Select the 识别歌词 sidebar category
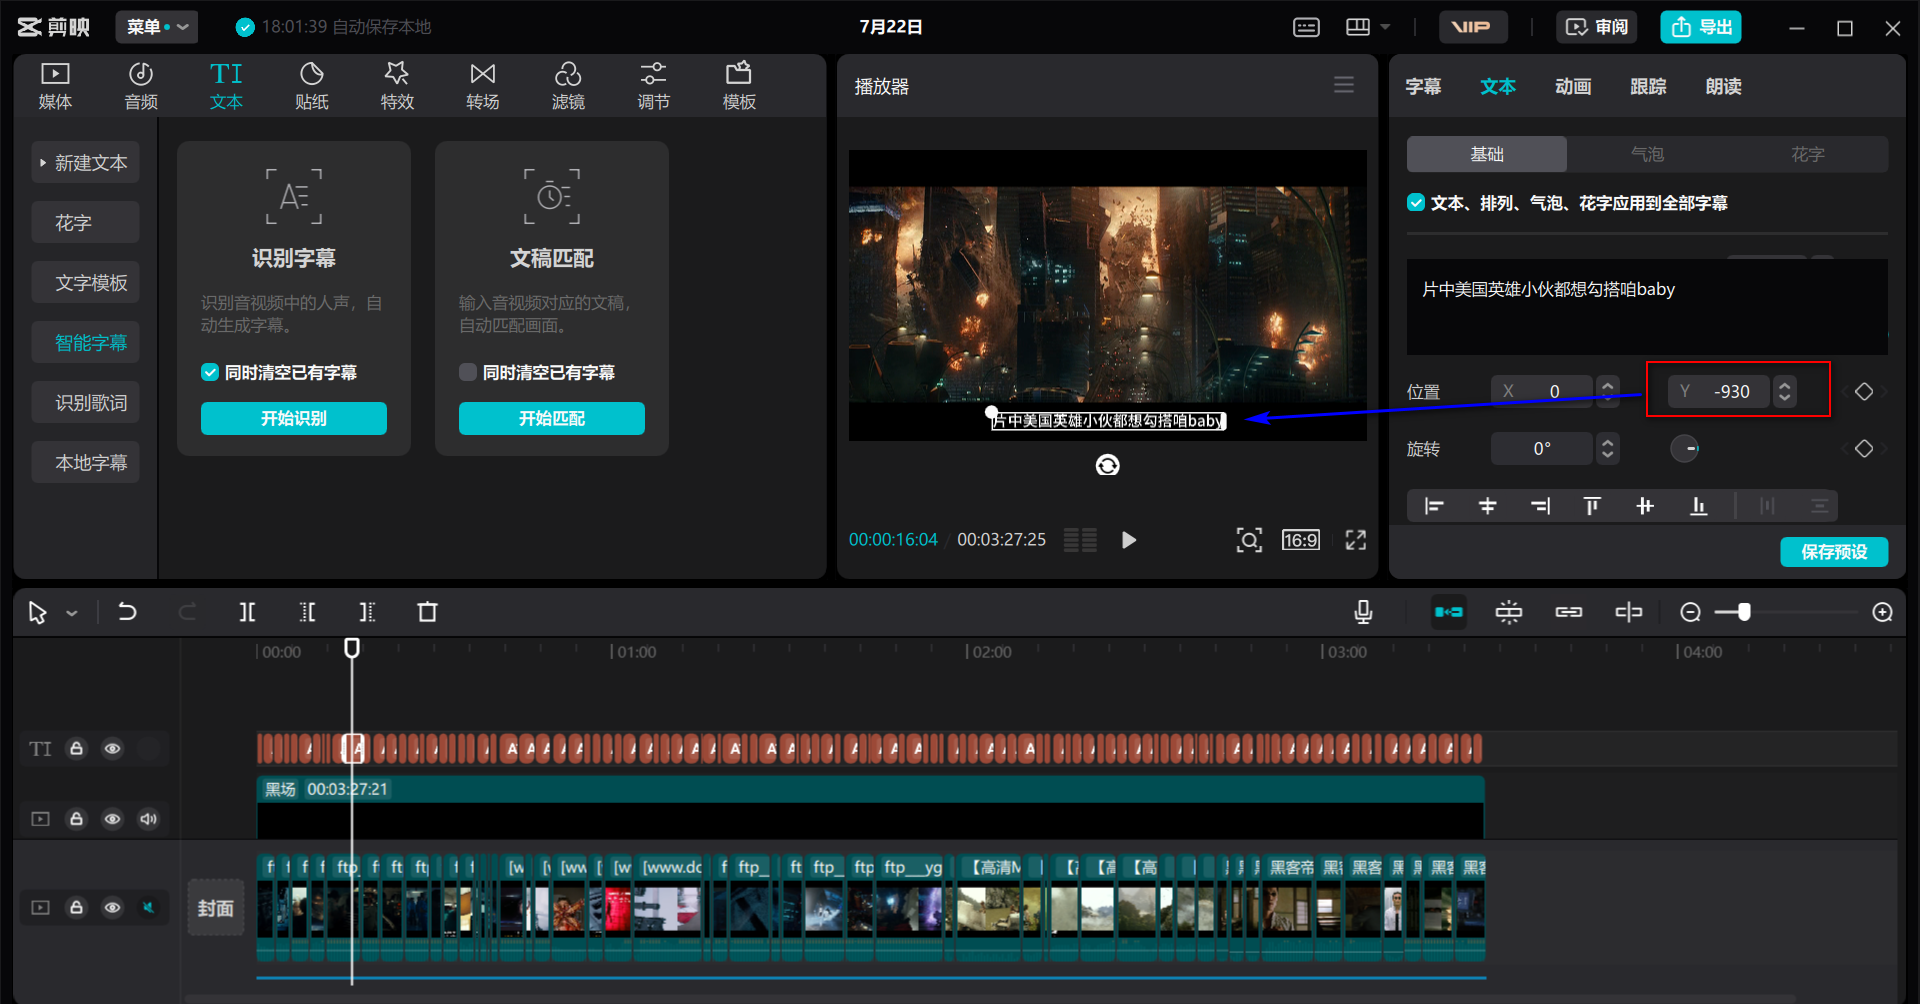Screen dimensions: 1920x1004 point(85,403)
